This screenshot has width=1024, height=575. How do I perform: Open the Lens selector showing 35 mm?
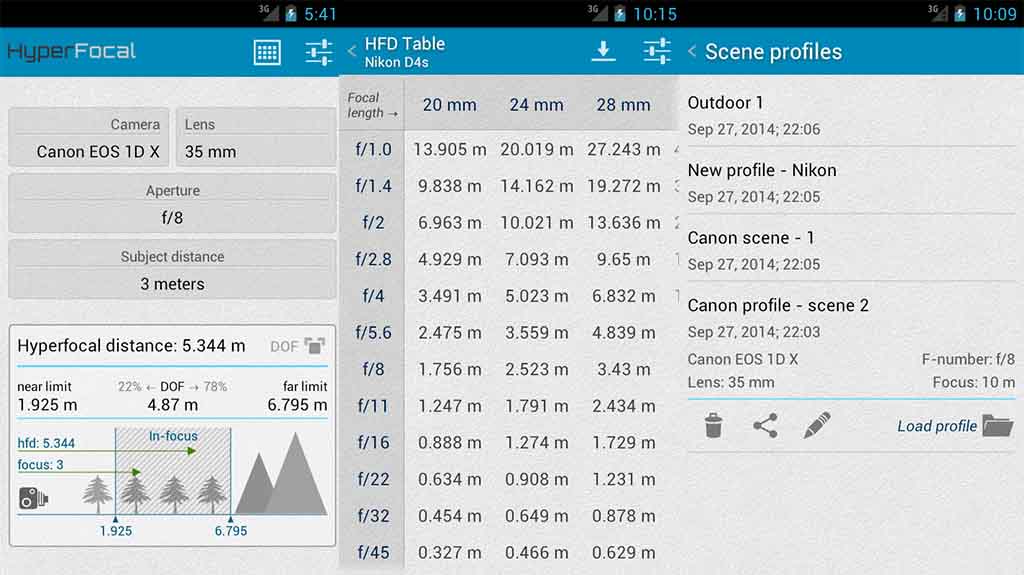pos(255,138)
